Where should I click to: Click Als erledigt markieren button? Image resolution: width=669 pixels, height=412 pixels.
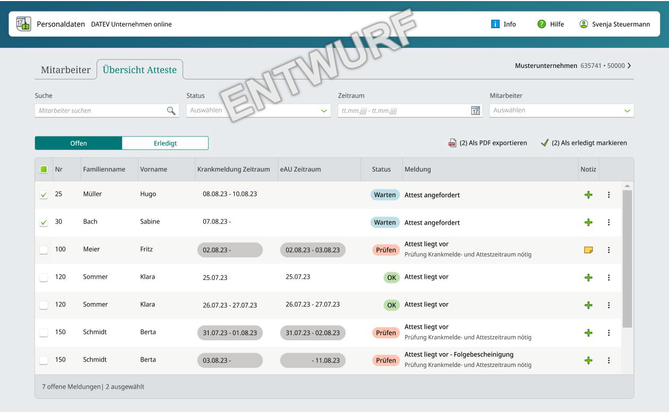coord(584,143)
